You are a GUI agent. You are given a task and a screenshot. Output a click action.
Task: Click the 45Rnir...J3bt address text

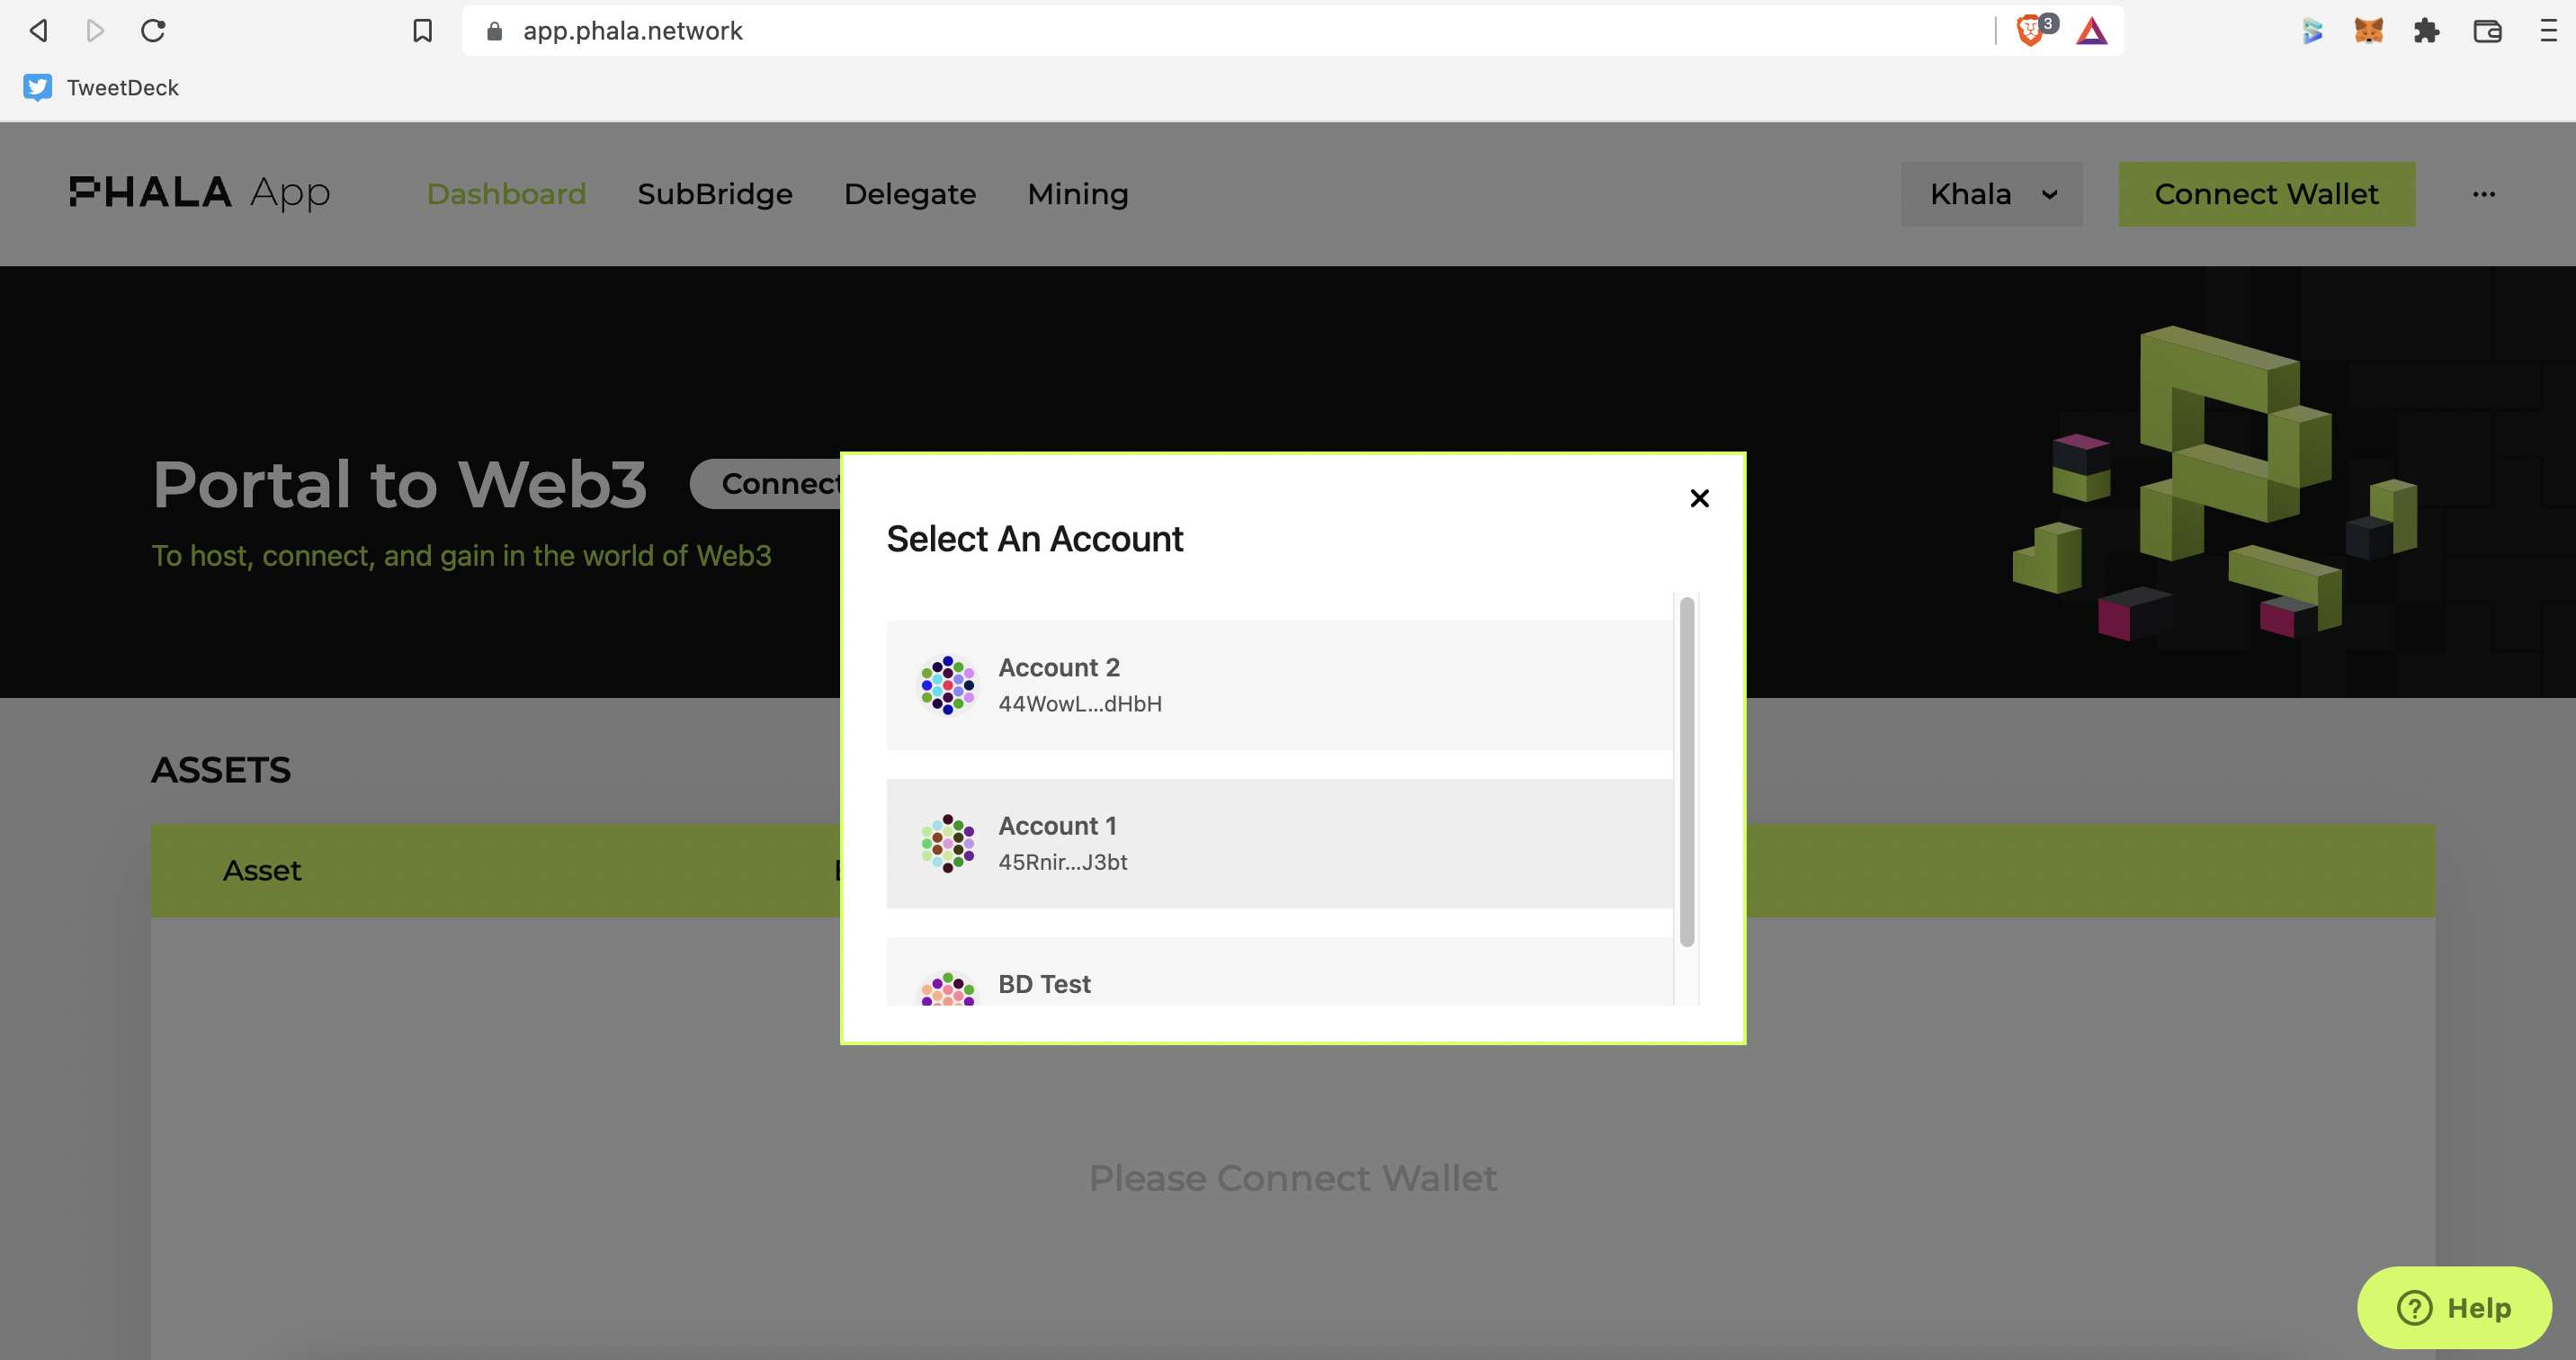1062,862
